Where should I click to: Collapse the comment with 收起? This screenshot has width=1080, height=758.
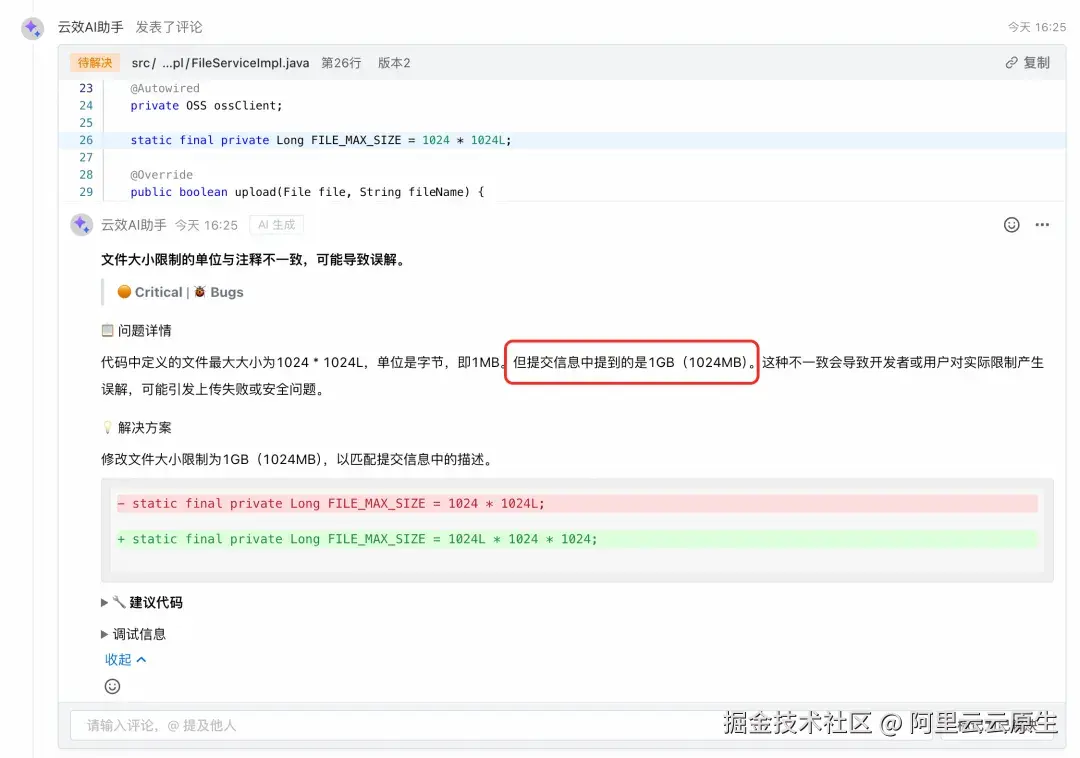tap(125, 660)
